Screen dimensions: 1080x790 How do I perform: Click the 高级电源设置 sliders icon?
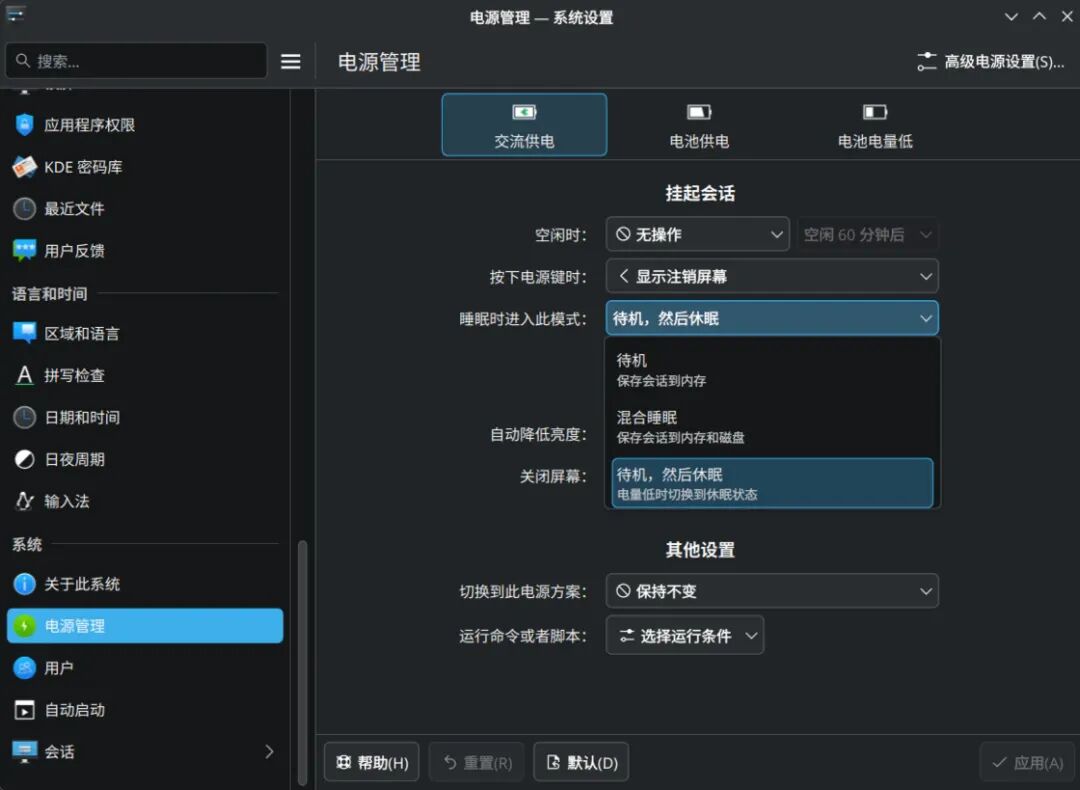[x=926, y=62]
